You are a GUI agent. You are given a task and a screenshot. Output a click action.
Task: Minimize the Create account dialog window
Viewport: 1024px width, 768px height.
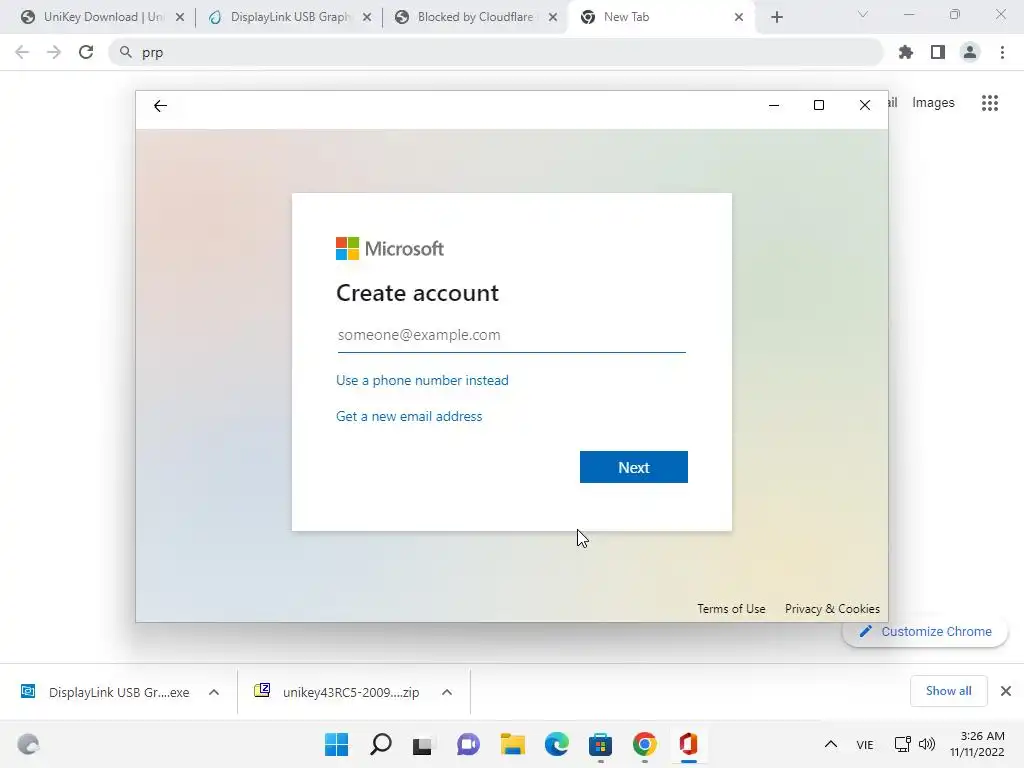pos(774,105)
